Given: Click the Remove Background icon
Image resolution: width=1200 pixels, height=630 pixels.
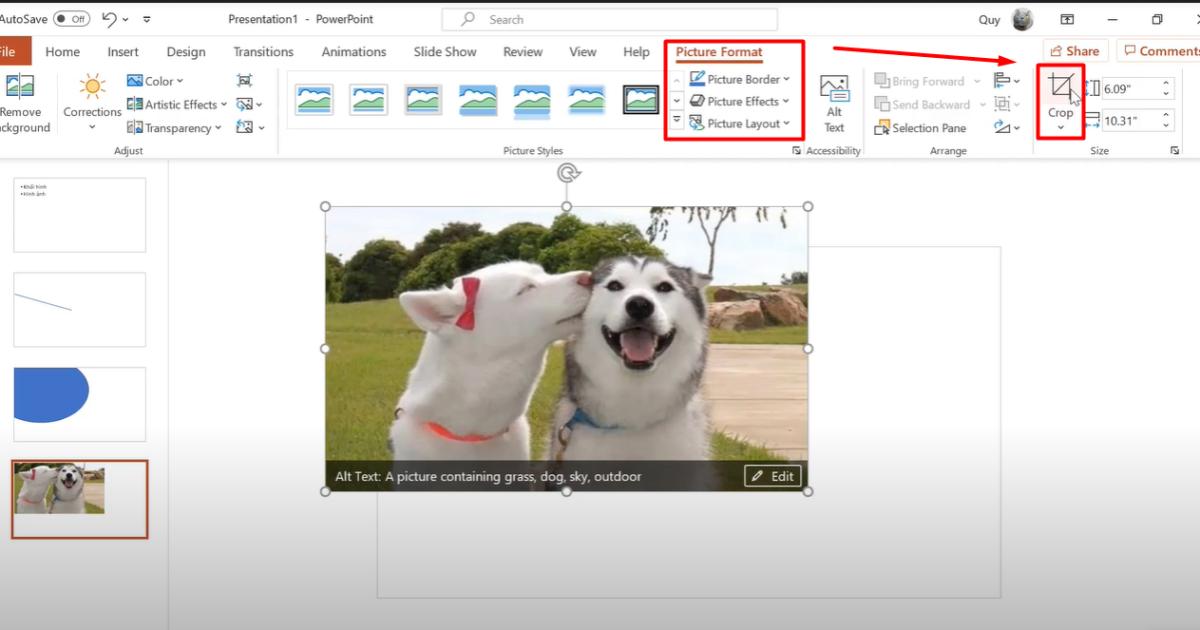Looking at the screenshot, I should [20, 88].
